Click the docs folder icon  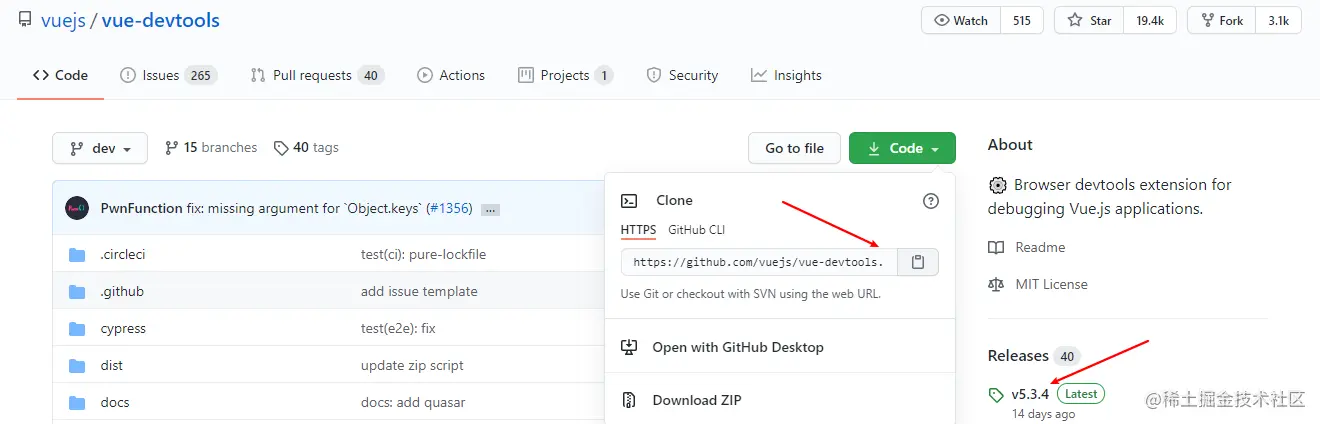click(77, 402)
